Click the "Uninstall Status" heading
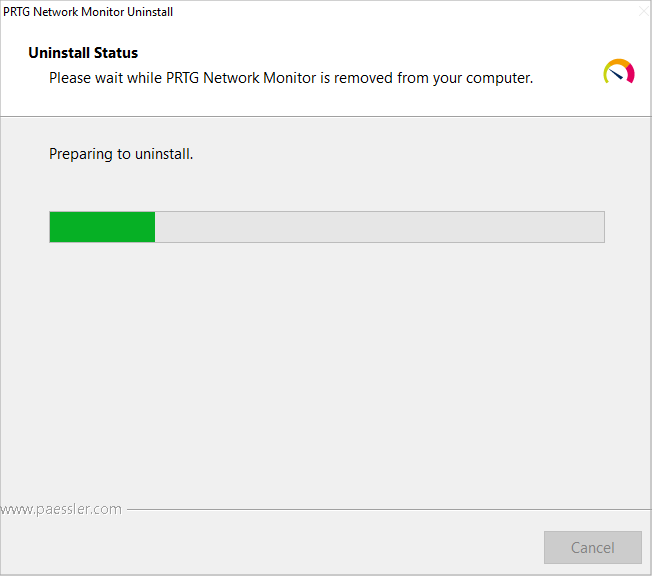Image resolution: width=652 pixels, height=576 pixels. click(83, 53)
